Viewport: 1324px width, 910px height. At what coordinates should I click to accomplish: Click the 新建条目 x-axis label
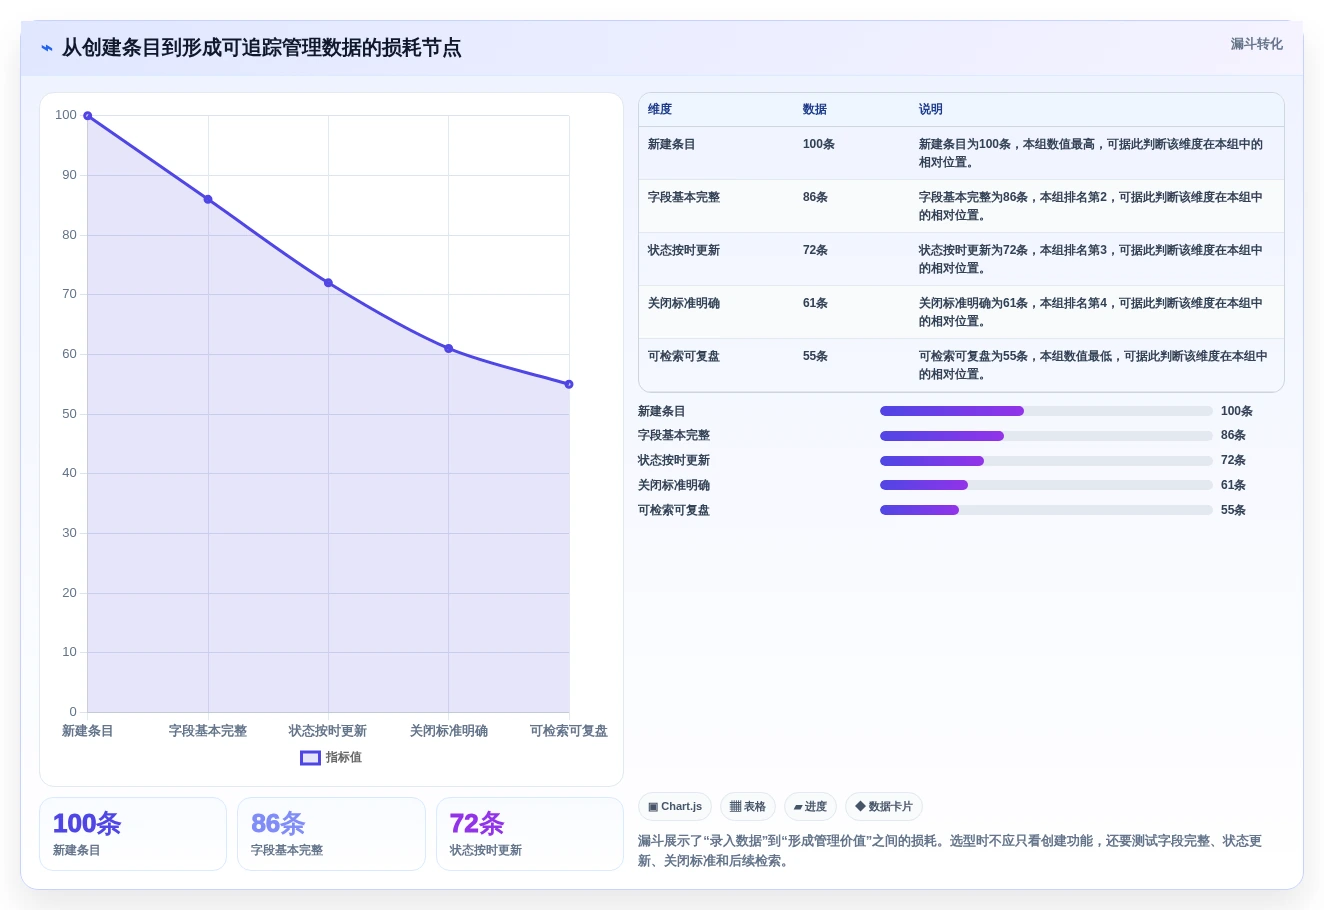click(88, 731)
